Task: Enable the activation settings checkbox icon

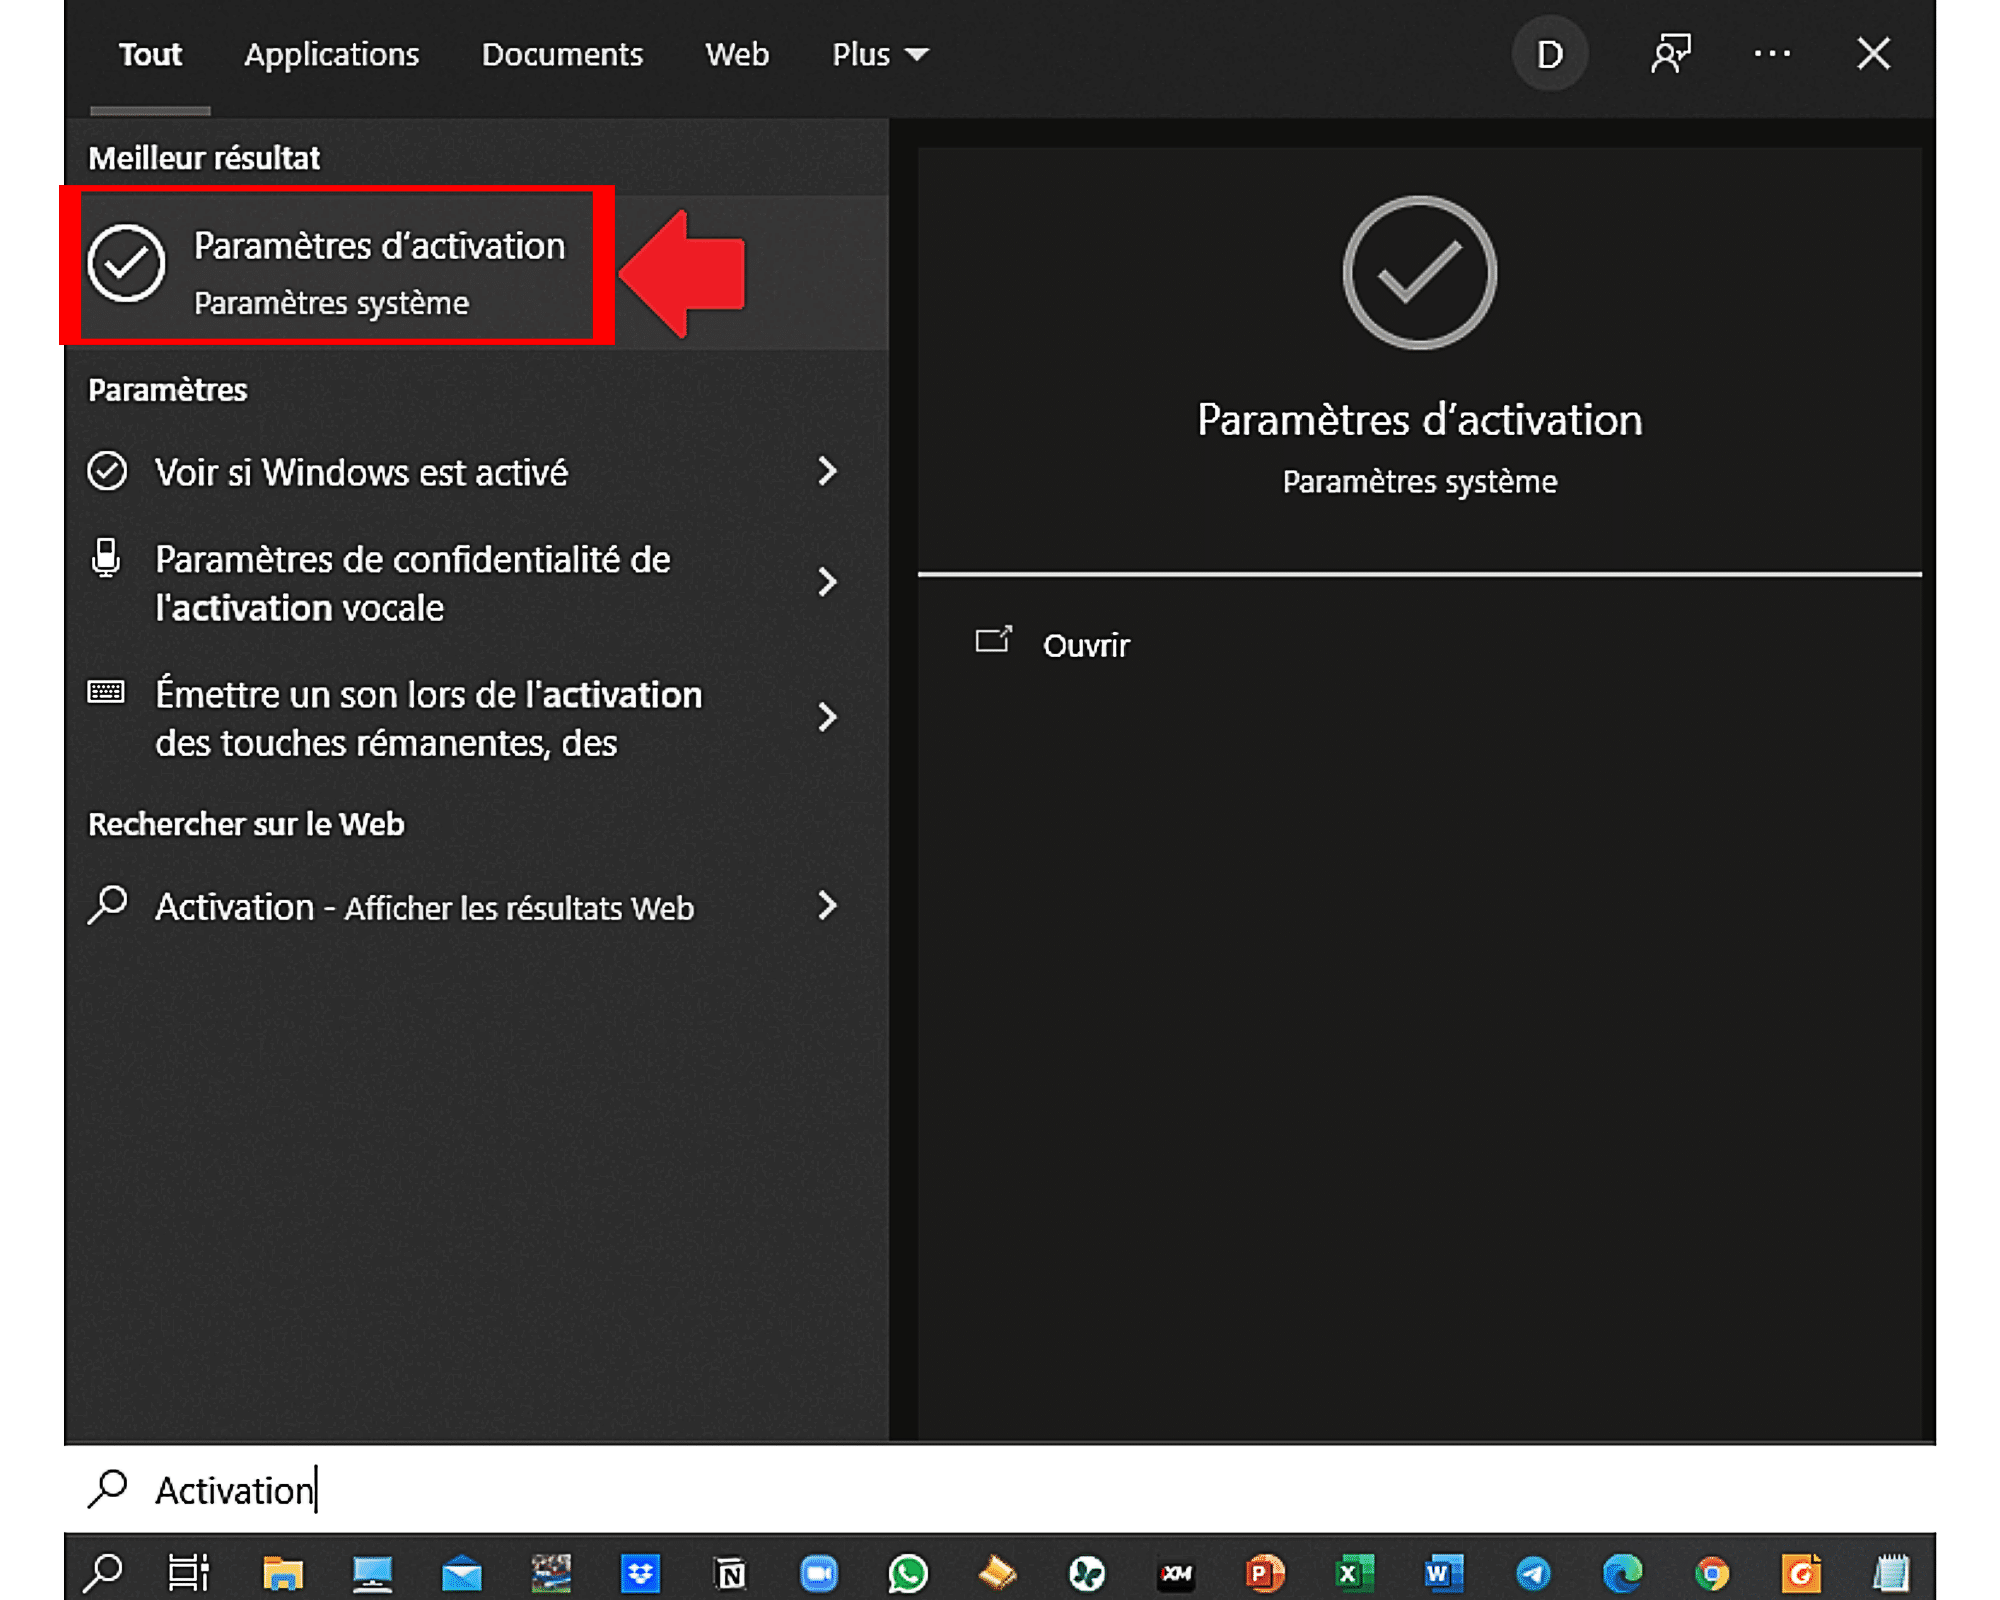Action: click(126, 266)
